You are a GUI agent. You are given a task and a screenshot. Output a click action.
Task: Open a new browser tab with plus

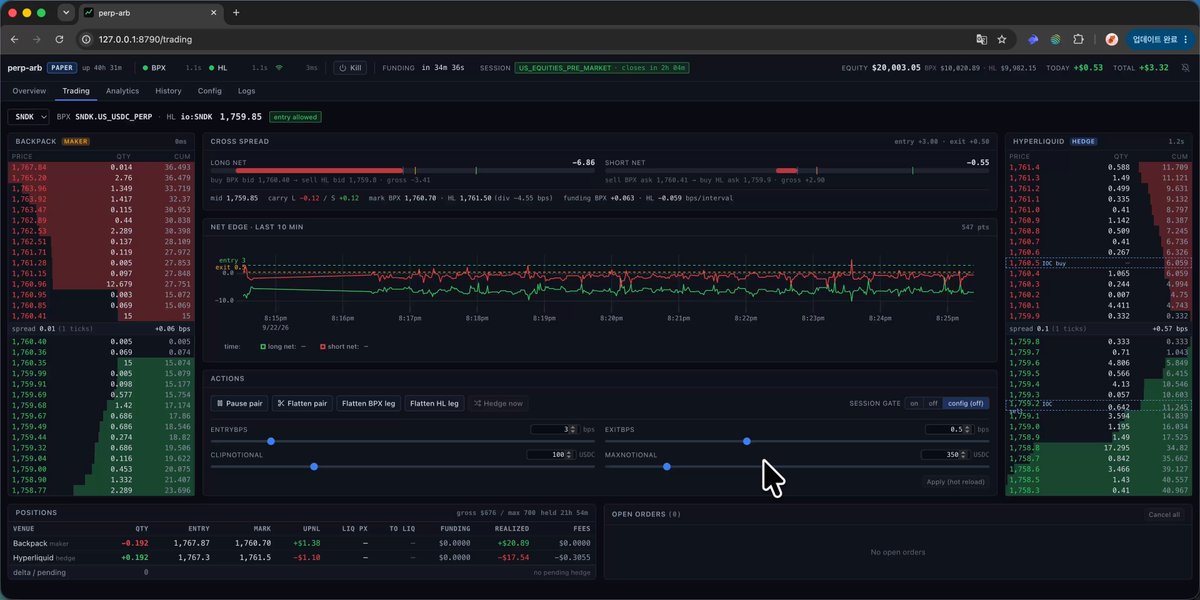(x=236, y=13)
